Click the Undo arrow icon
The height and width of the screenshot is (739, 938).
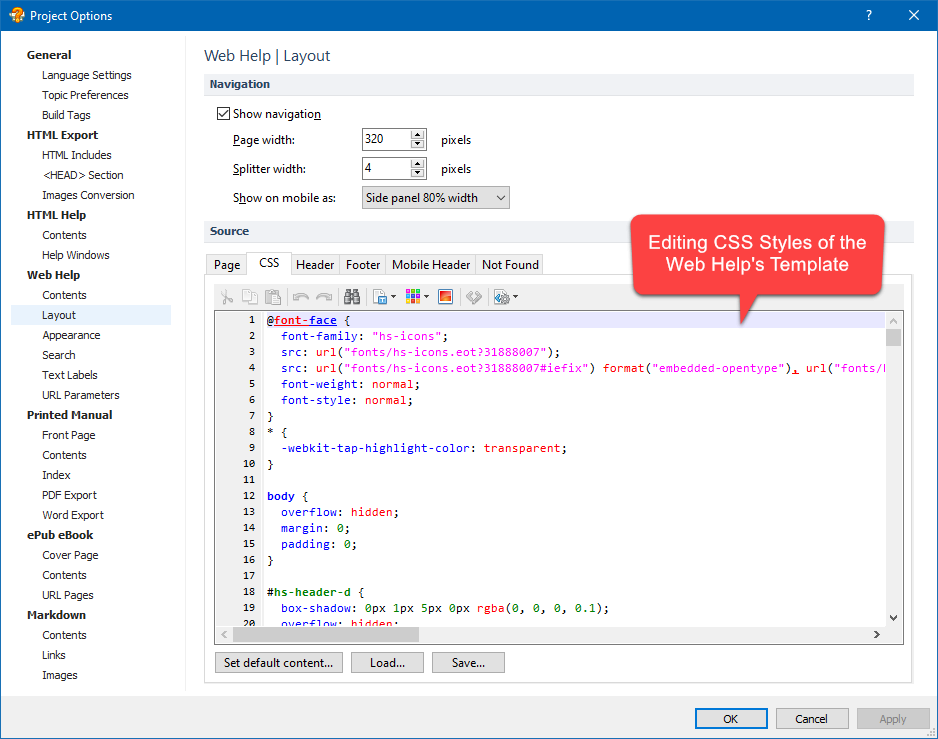click(301, 297)
